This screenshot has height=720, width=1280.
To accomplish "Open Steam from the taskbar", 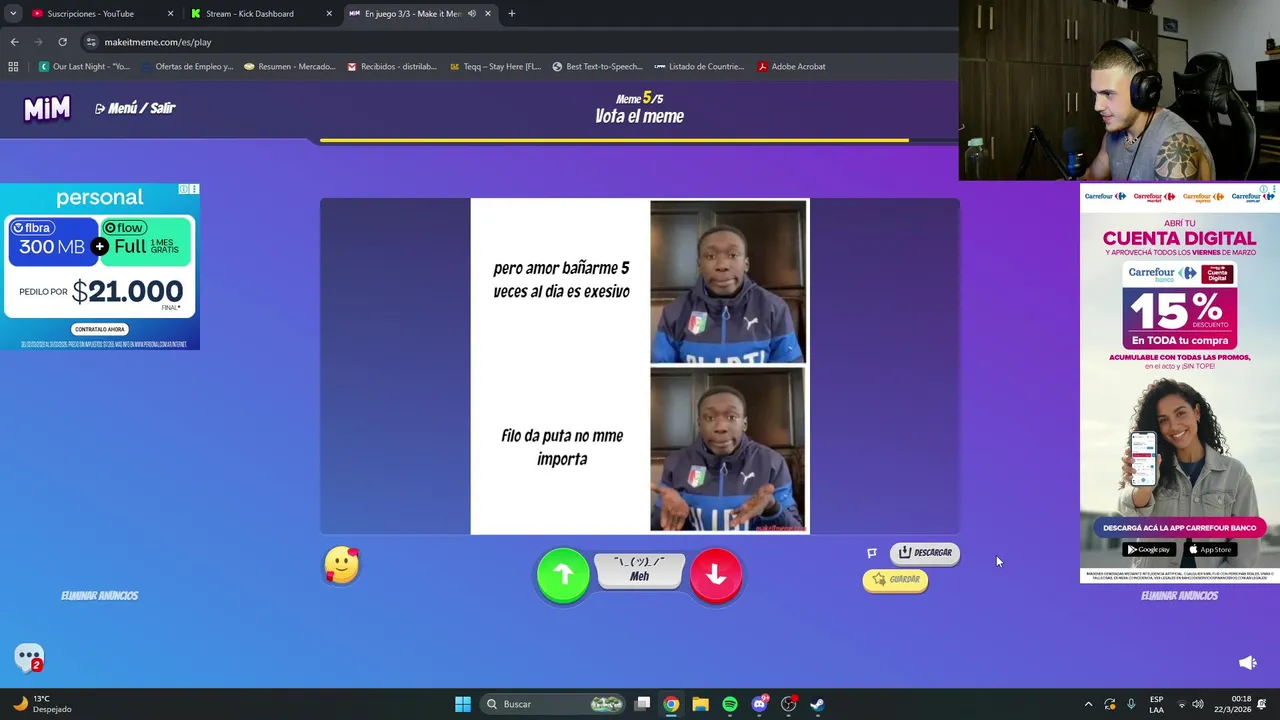I will point(817,704).
